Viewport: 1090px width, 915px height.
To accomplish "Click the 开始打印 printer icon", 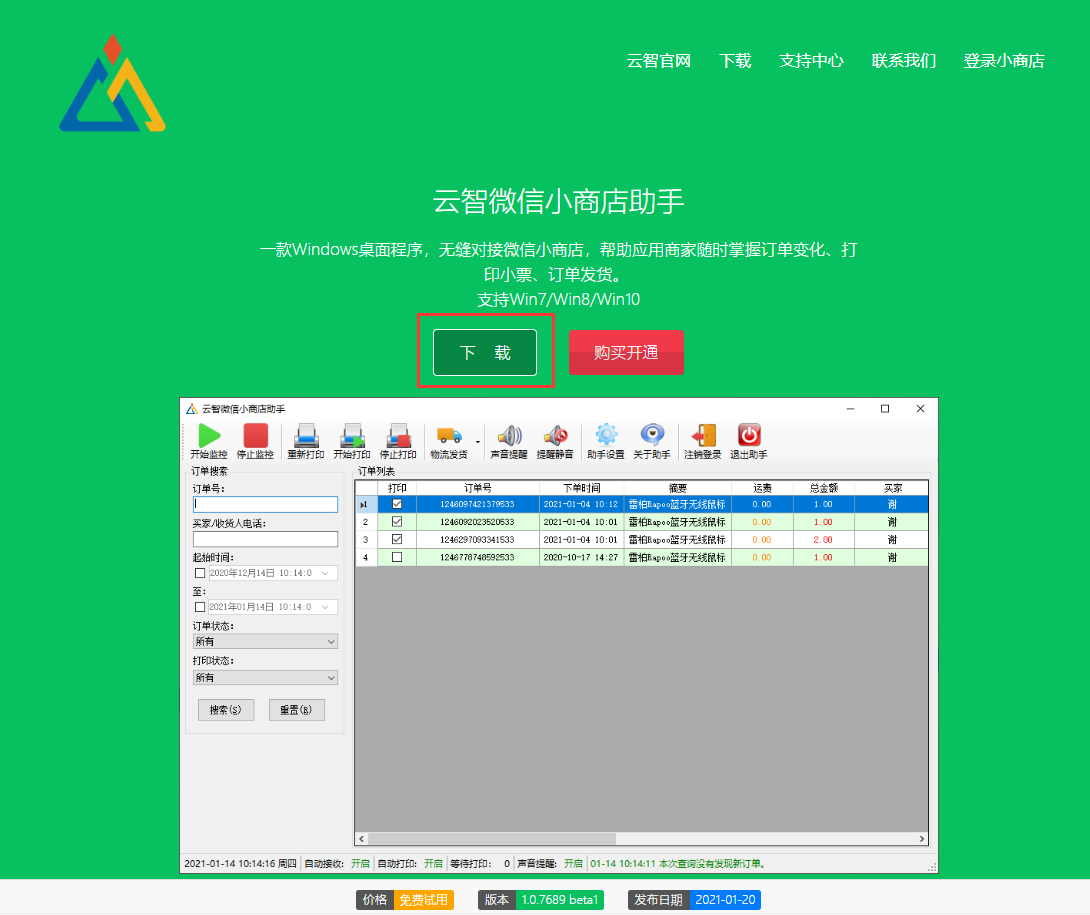I will [x=352, y=436].
